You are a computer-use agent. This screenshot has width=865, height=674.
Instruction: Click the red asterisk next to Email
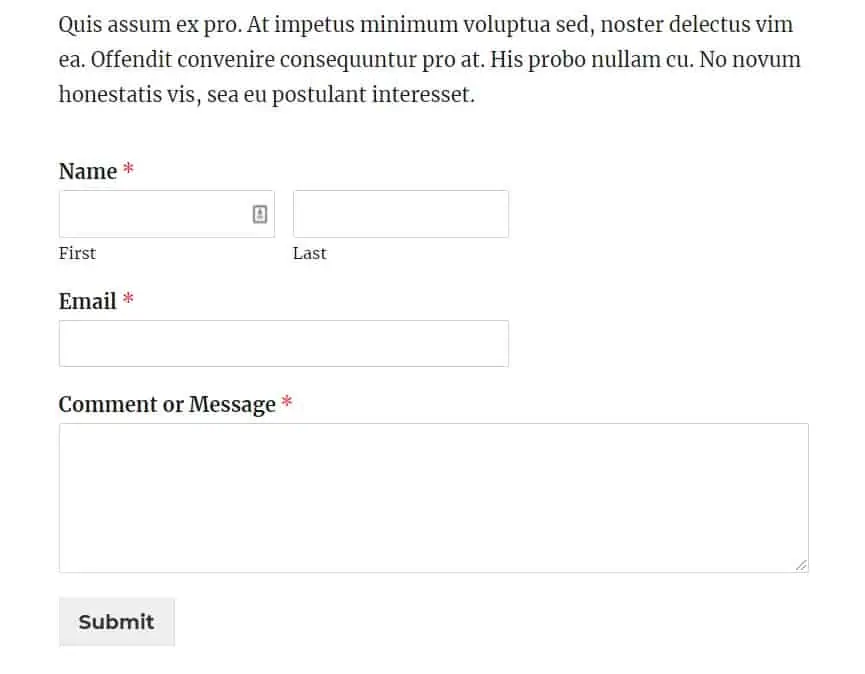tap(128, 300)
